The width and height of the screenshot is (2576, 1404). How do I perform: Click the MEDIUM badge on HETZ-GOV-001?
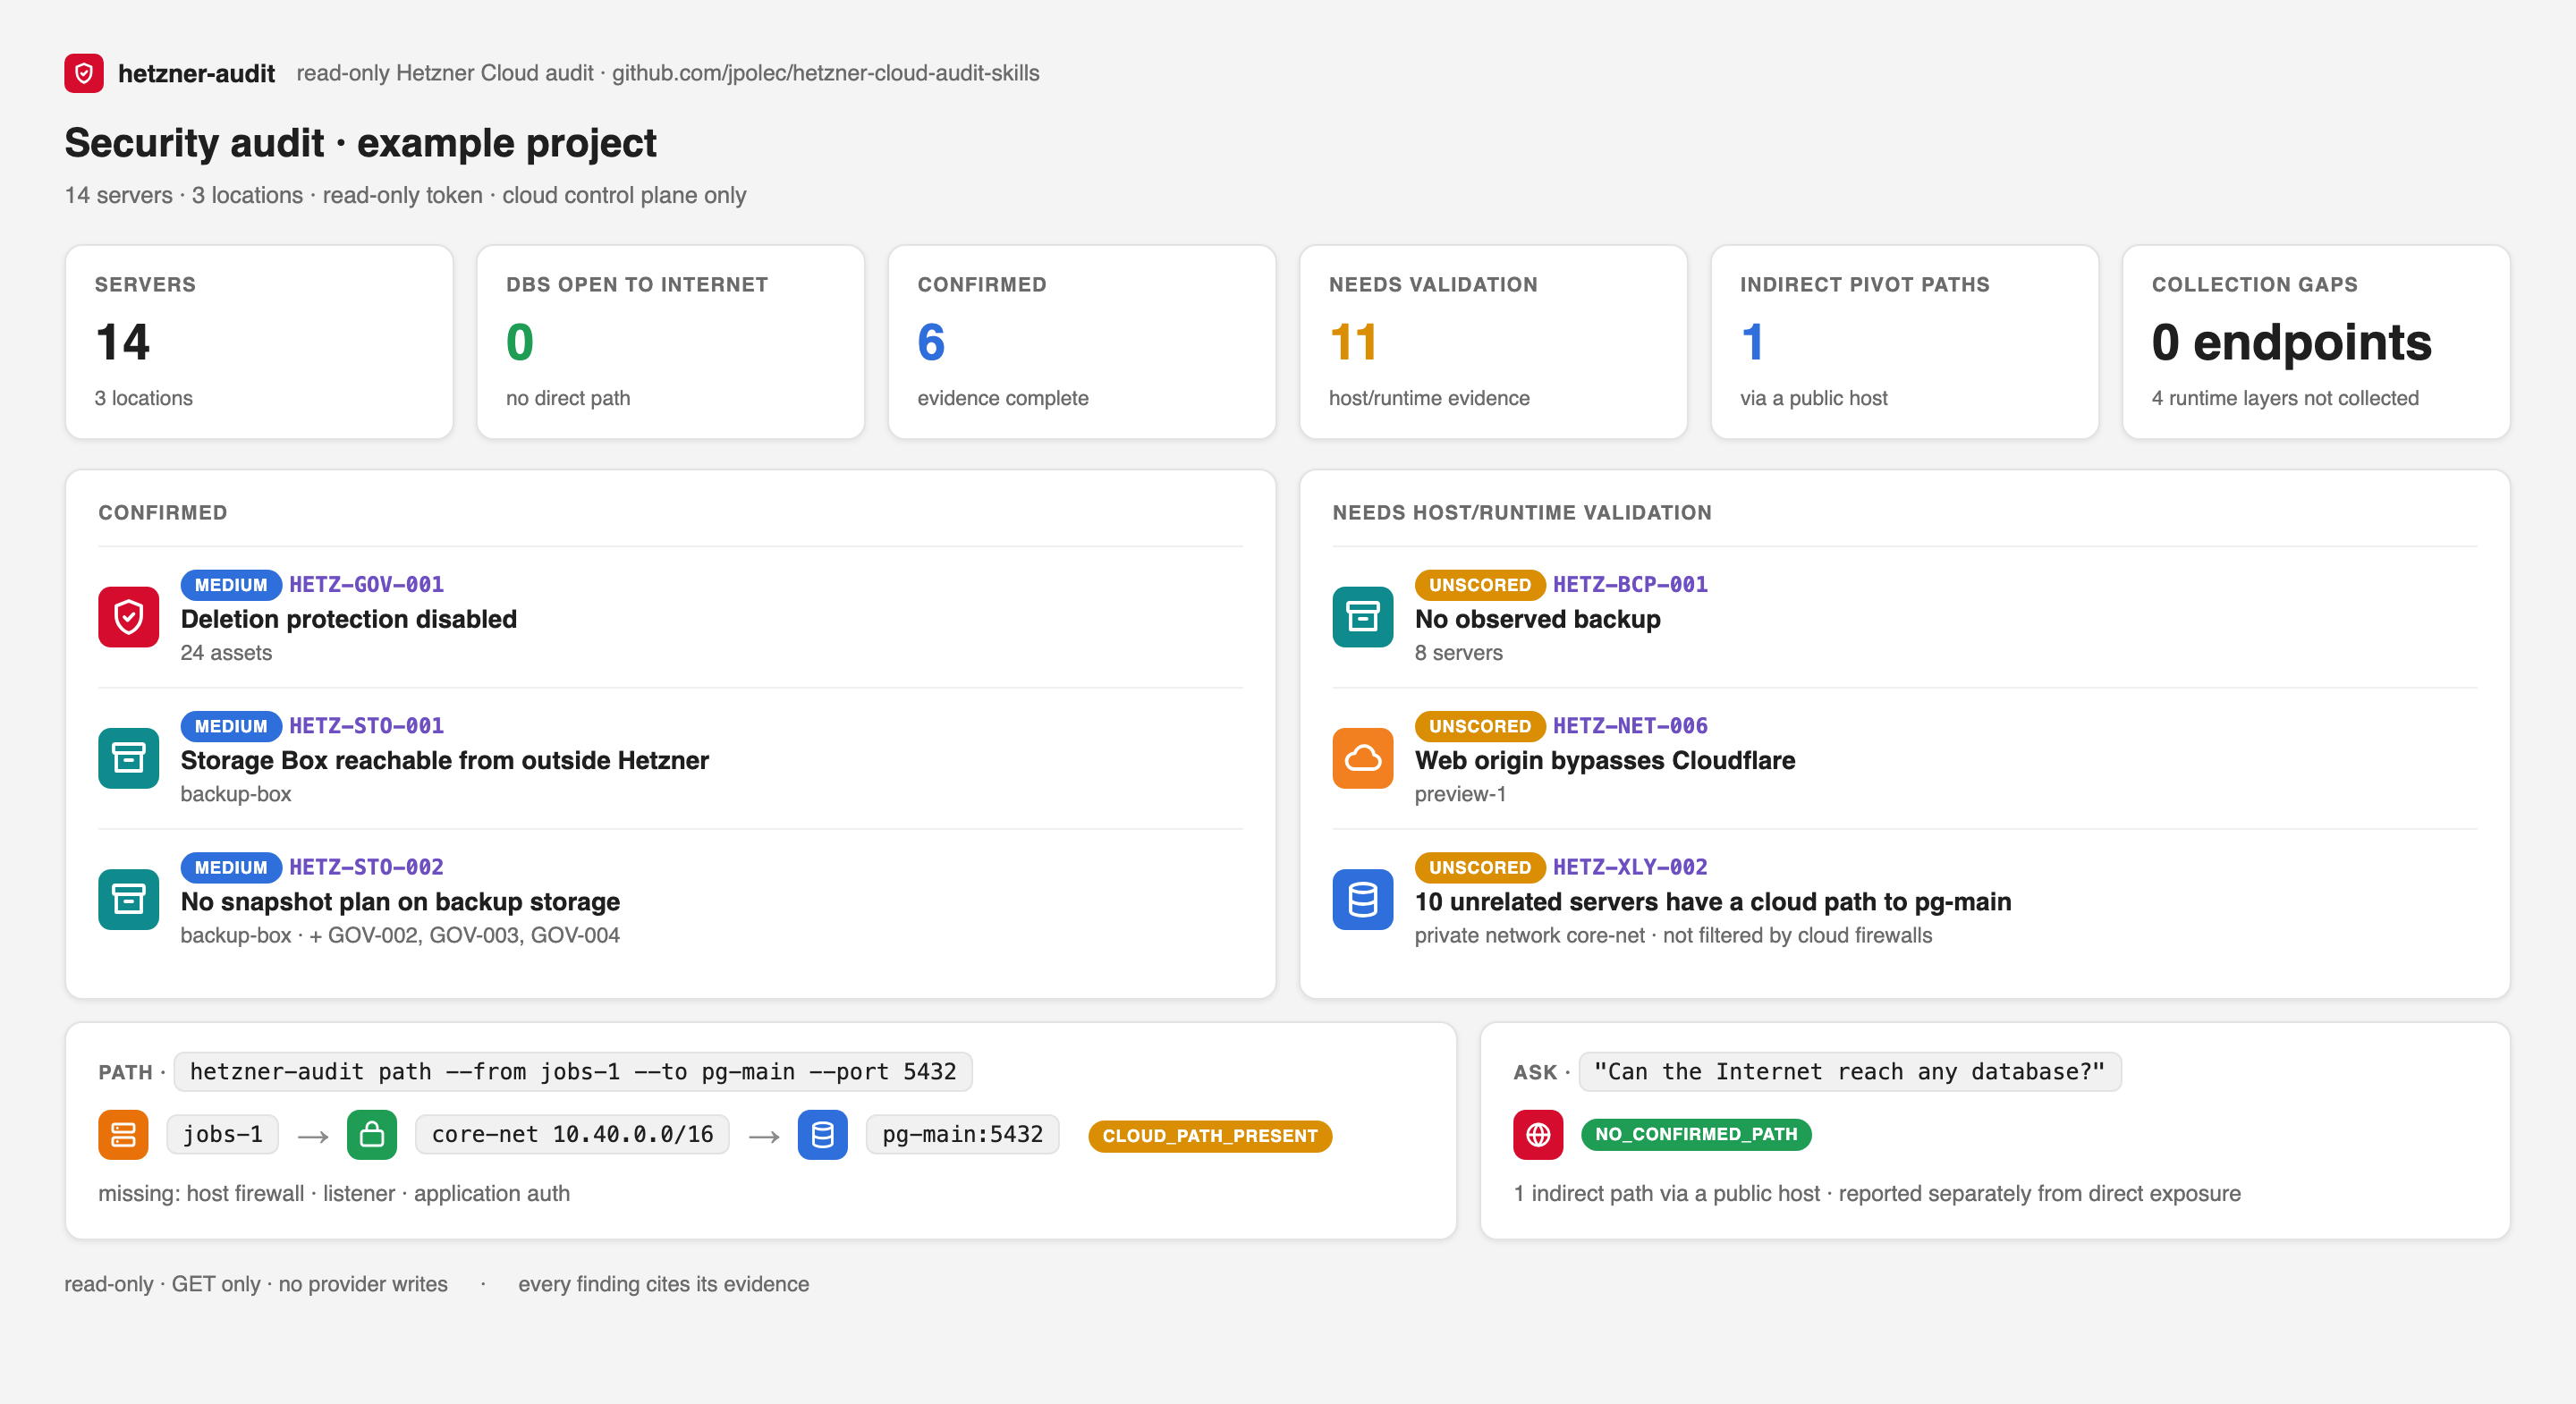[x=231, y=585]
